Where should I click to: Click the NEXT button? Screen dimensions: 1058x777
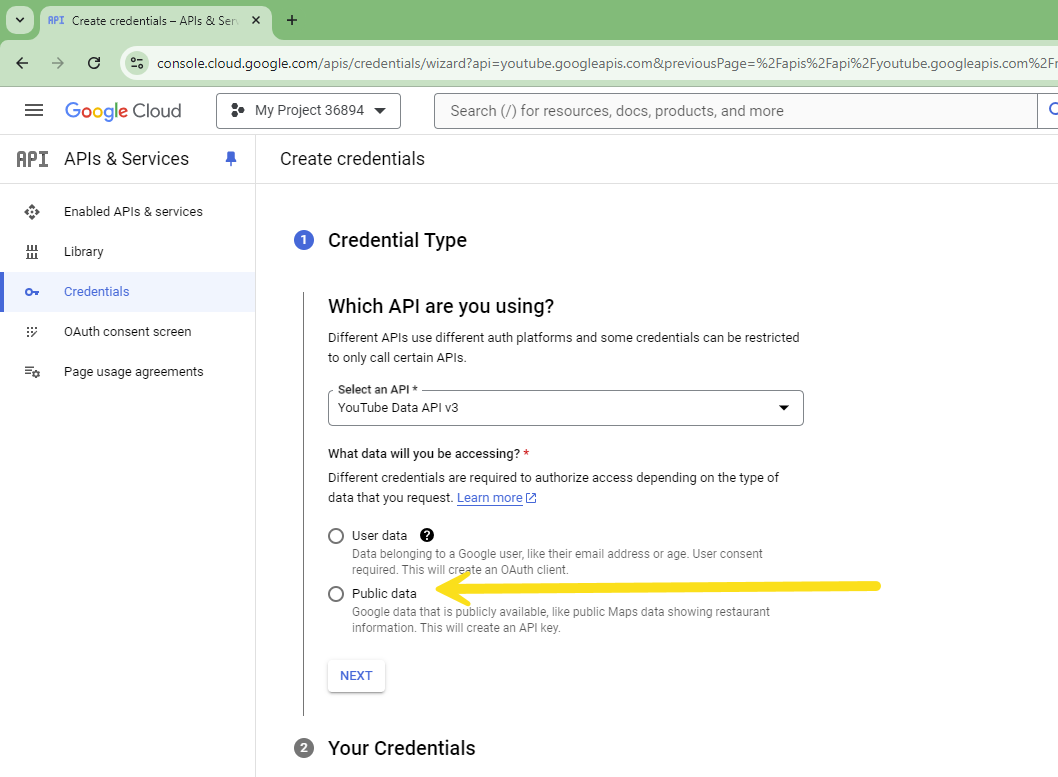pos(356,676)
